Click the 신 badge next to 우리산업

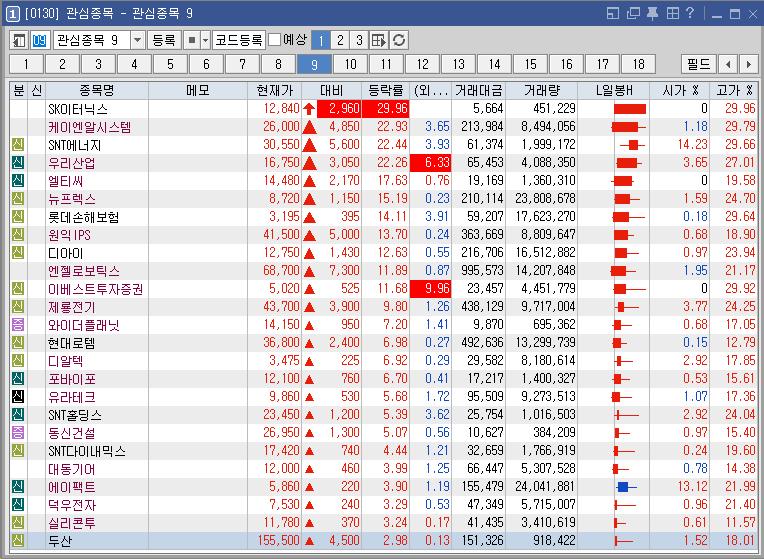pyautogui.click(x=18, y=162)
